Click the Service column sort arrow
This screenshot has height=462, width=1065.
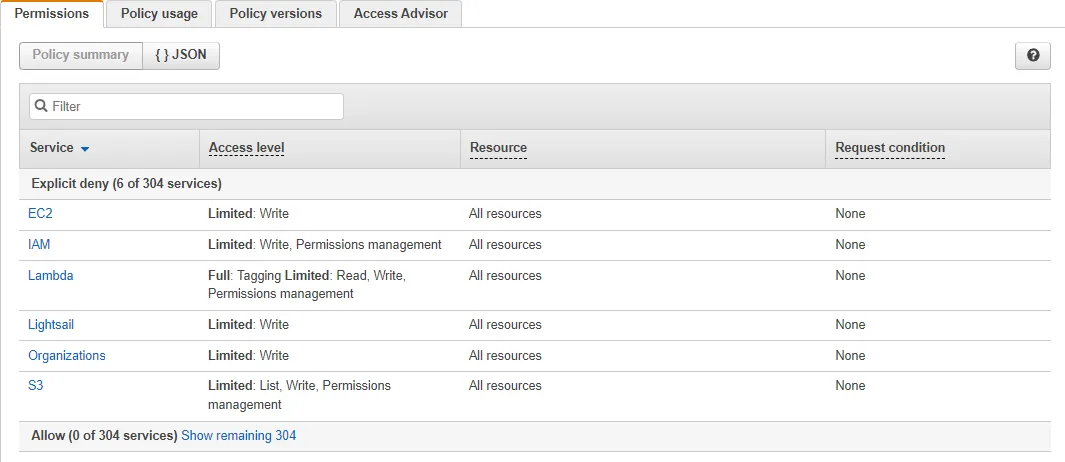pyautogui.click(x=85, y=149)
